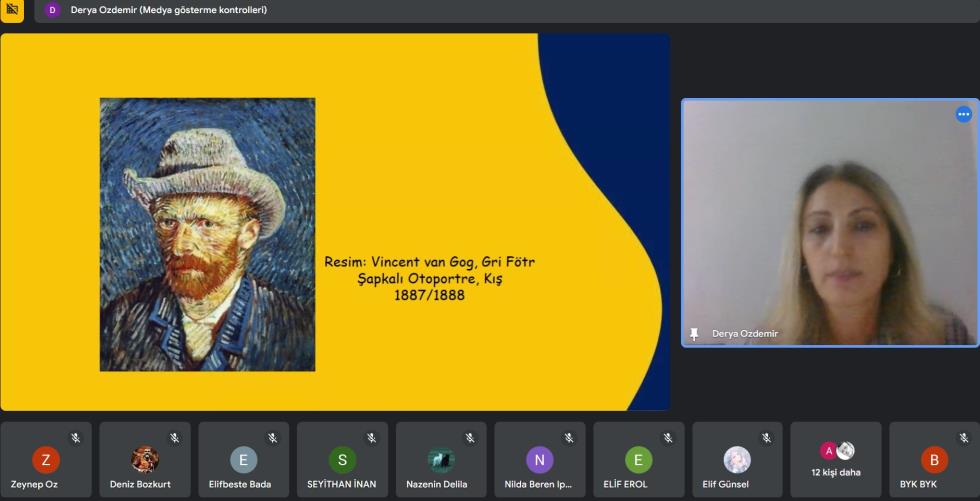
Task: Click the orange B avatar of BYK BYK
Action: [934, 460]
